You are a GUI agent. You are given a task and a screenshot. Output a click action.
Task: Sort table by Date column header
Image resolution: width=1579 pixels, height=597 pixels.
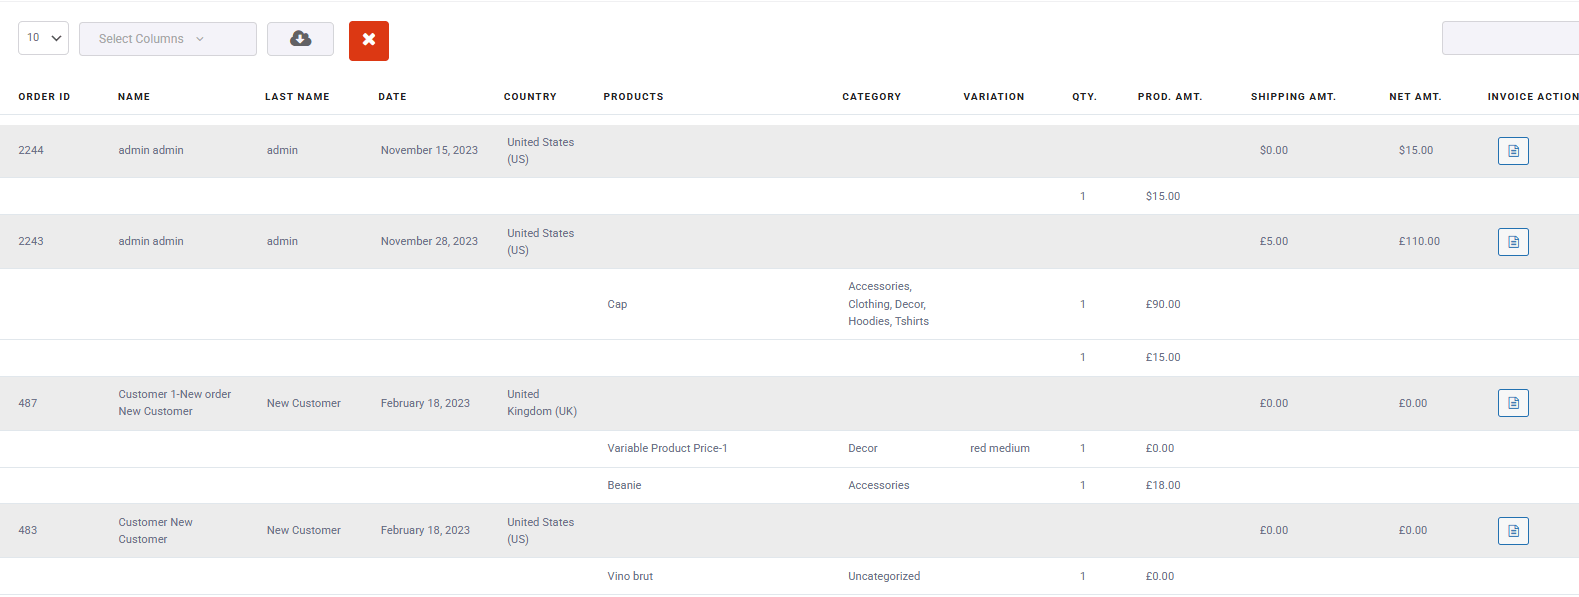(392, 97)
